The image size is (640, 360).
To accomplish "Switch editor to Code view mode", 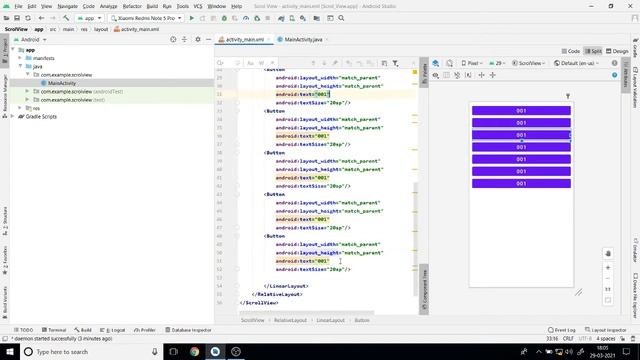I will 571,51.
